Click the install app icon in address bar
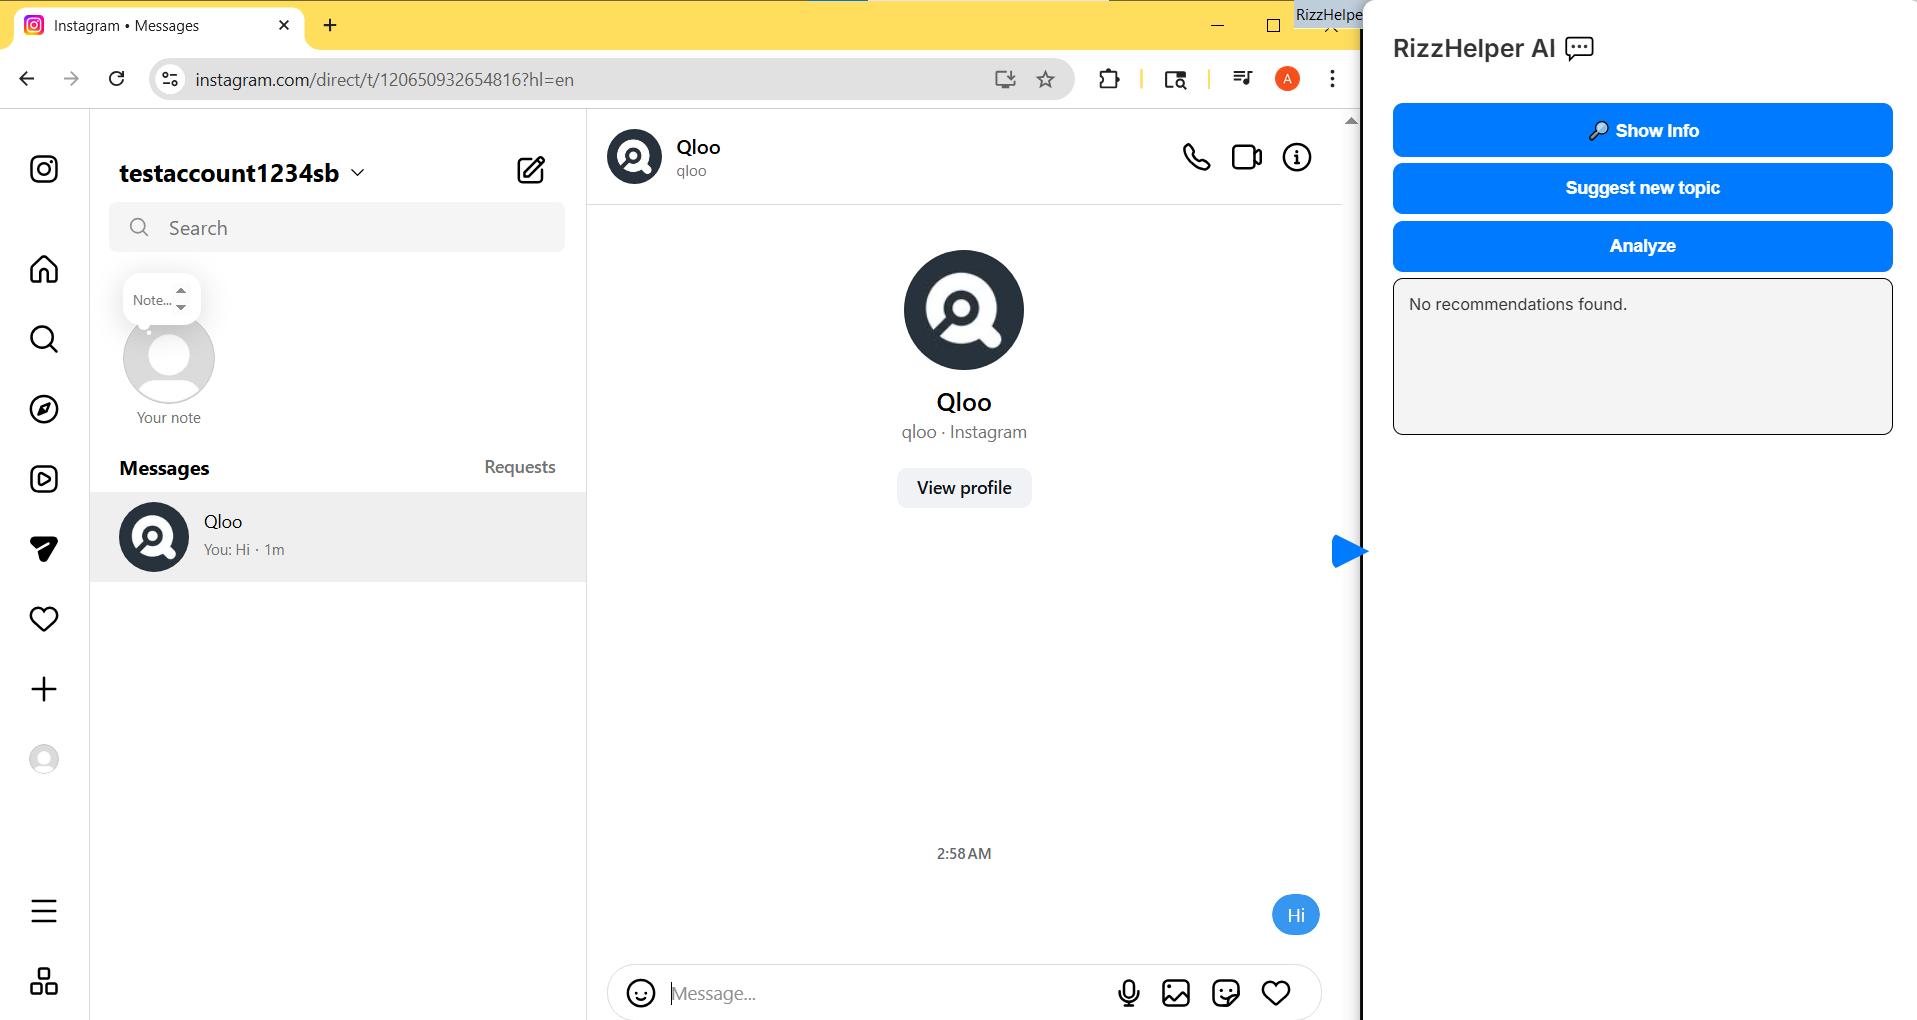The height and width of the screenshot is (1020, 1917). (x=1006, y=79)
